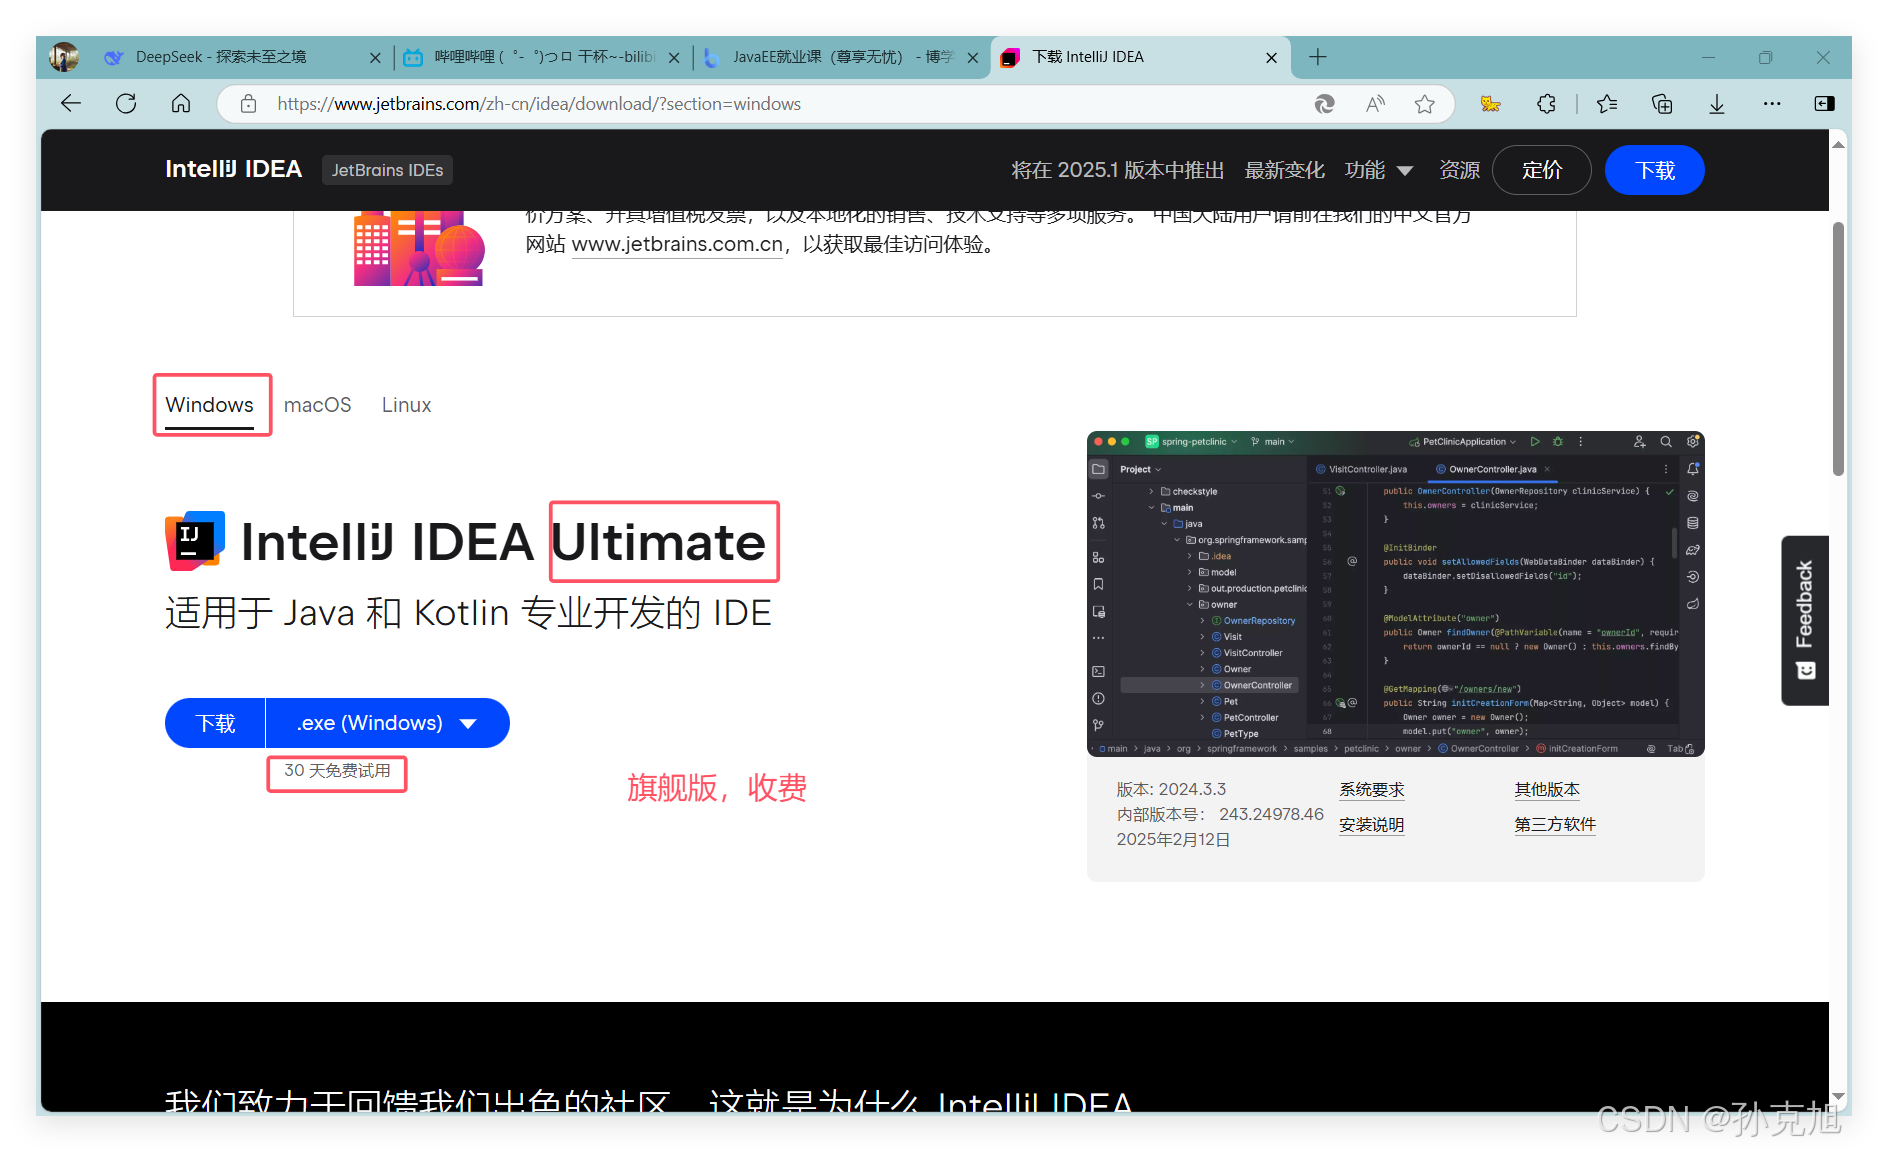The height and width of the screenshot is (1152, 1888).
Task: Follow the www.jetbrains.com.cn link
Action: click(677, 244)
